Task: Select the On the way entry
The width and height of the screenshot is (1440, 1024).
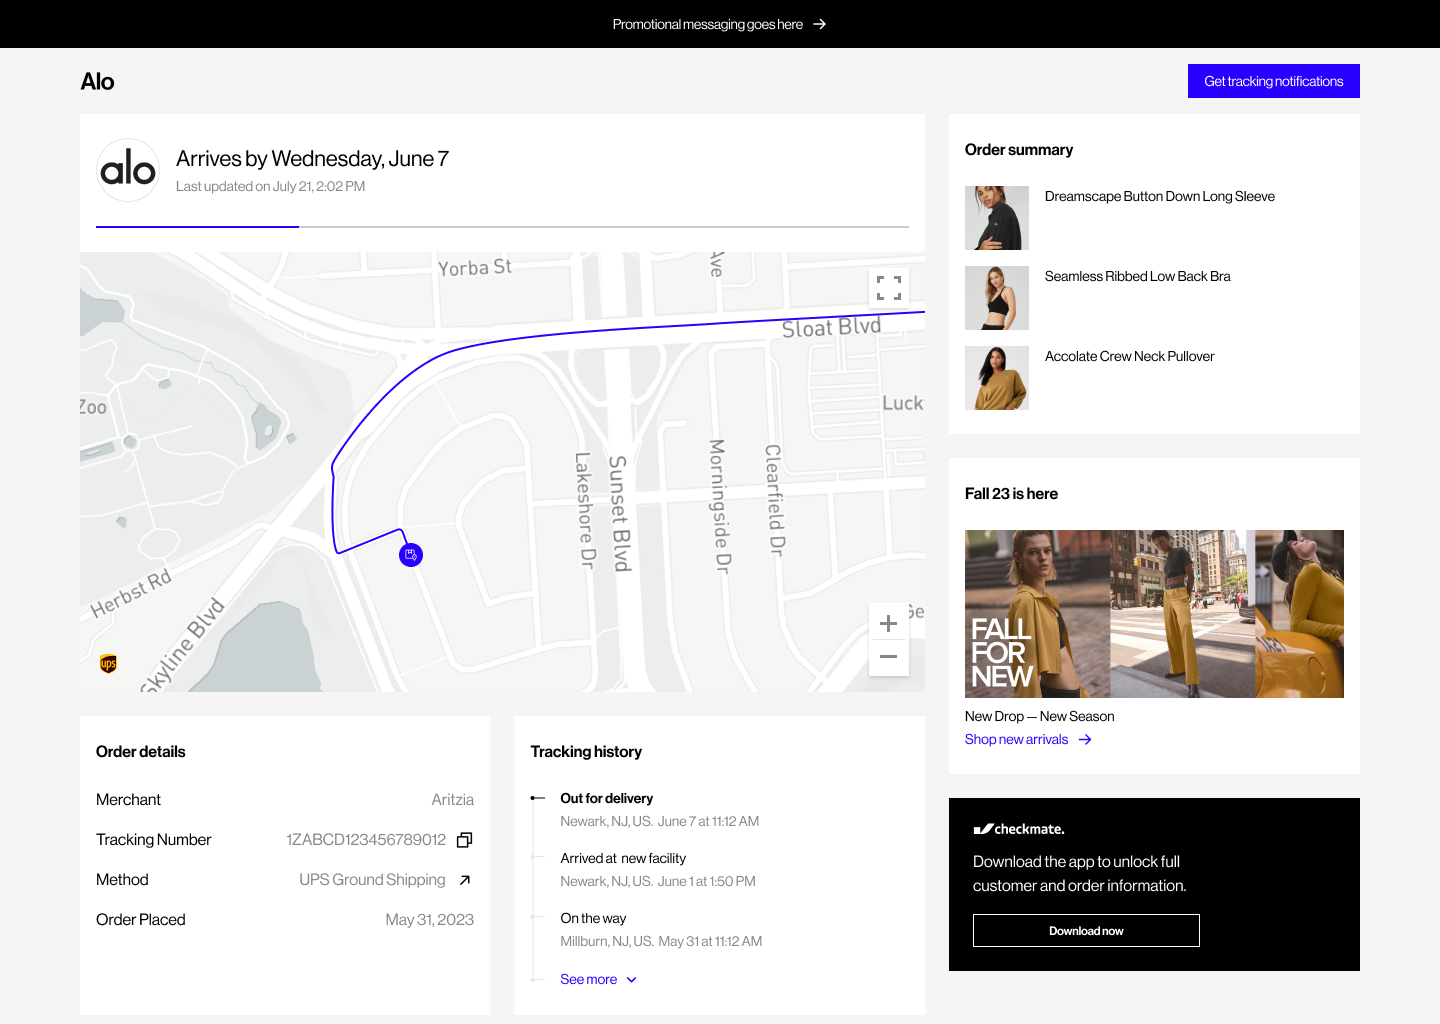Action: (661, 930)
